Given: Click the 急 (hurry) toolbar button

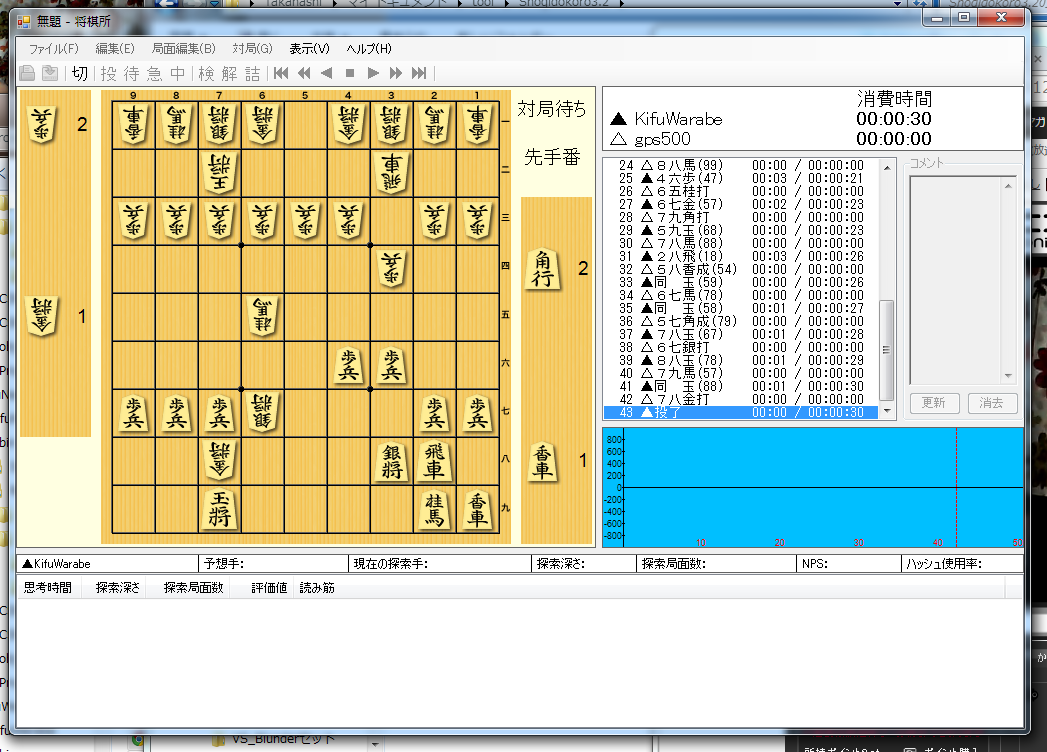Looking at the screenshot, I should click(x=154, y=73).
